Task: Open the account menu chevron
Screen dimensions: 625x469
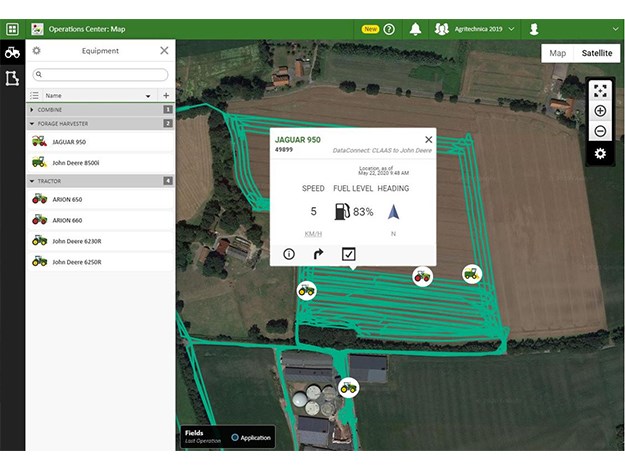Action: pos(615,29)
